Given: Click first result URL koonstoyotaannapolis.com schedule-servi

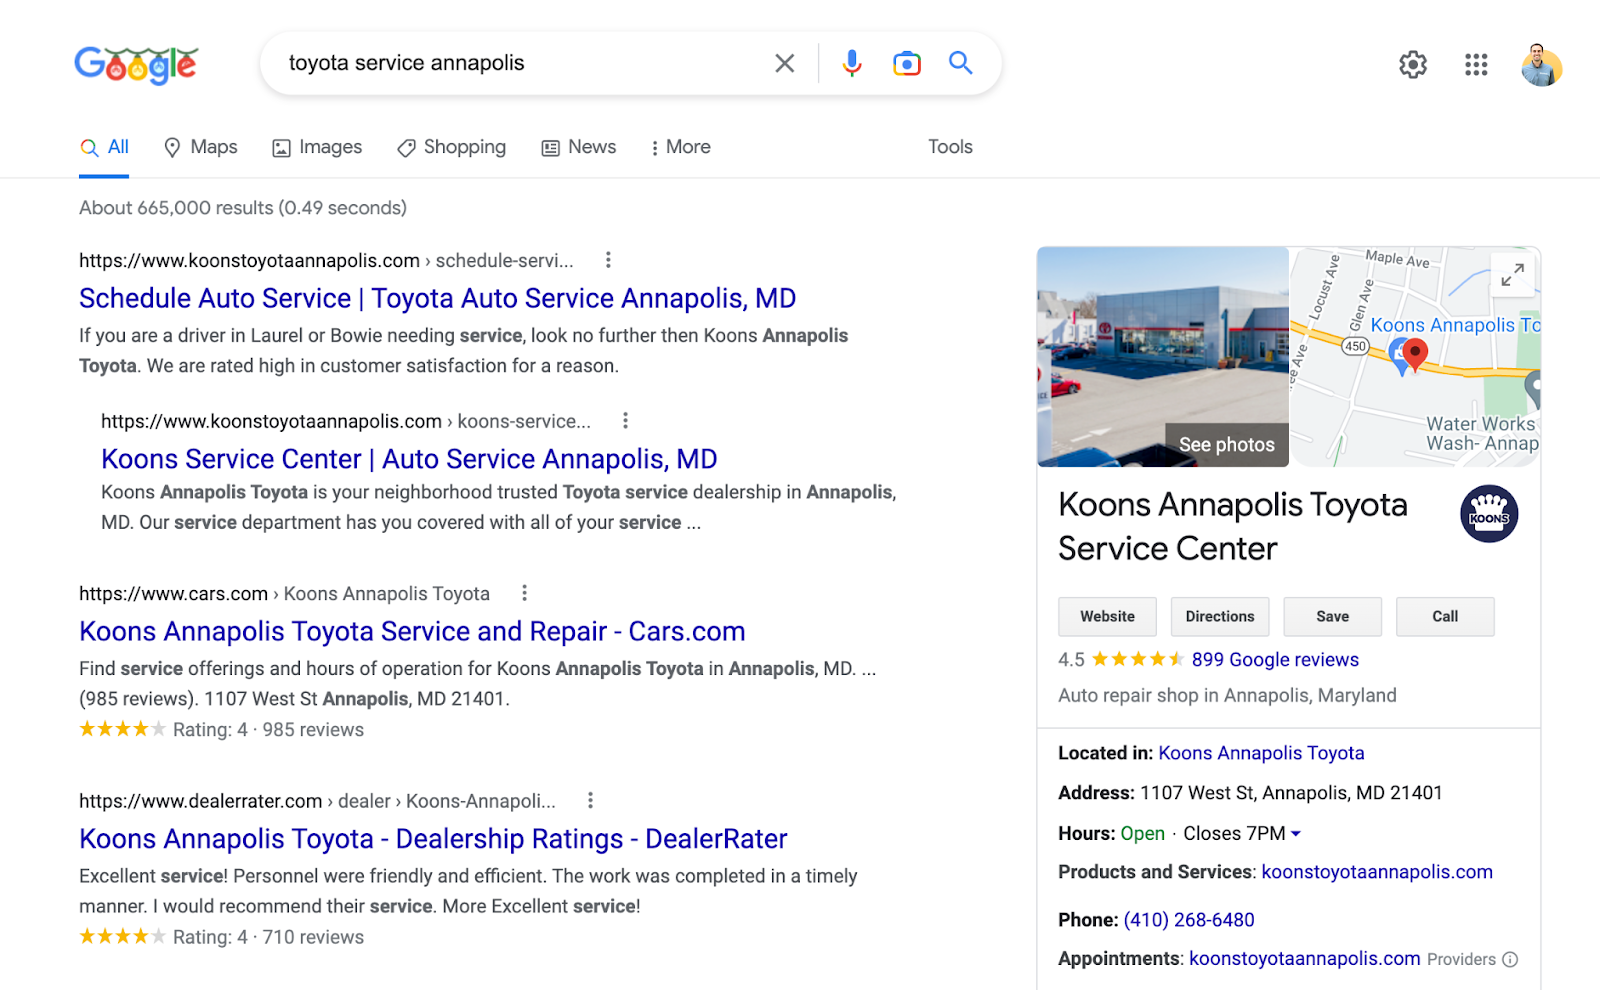Looking at the screenshot, I should 326,261.
